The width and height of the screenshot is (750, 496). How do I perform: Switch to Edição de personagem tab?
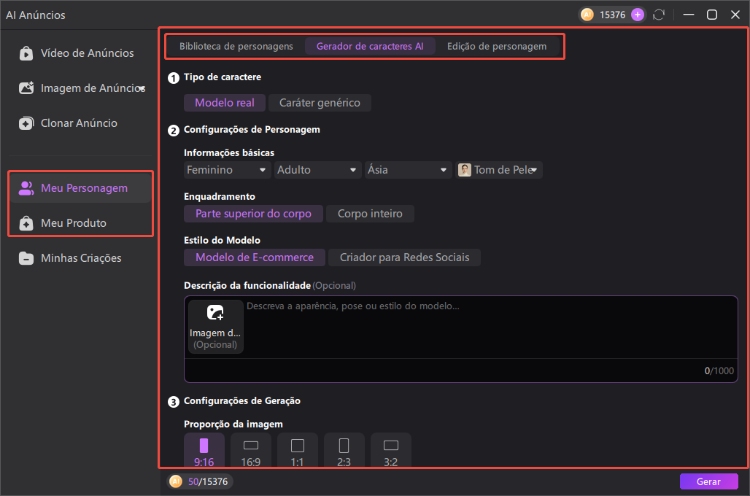click(x=497, y=46)
